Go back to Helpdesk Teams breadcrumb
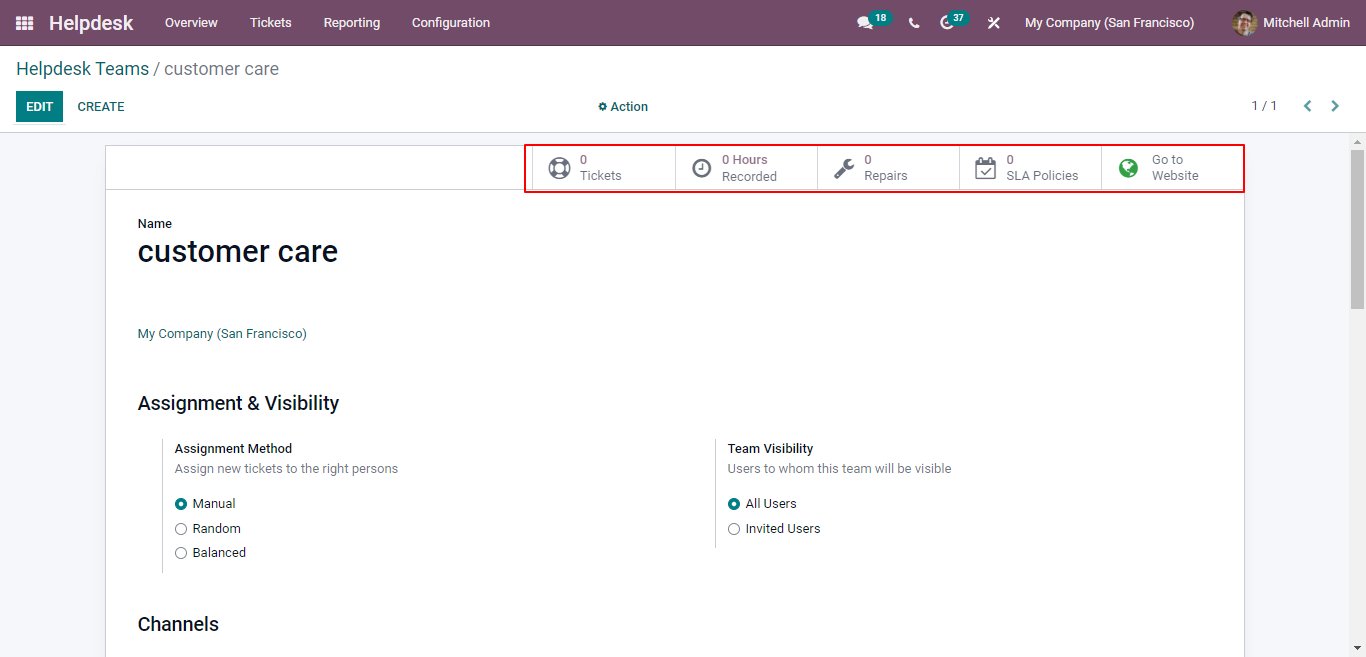Screen dimensions: 1366x657 click(82, 69)
